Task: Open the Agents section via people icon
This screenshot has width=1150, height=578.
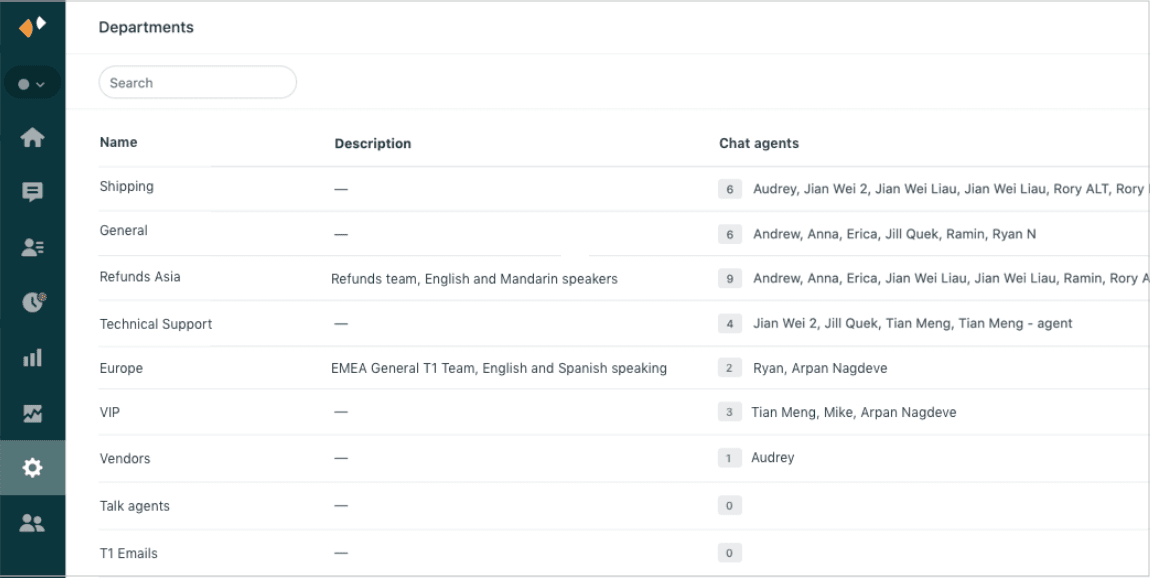Action: [x=31, y=521]
